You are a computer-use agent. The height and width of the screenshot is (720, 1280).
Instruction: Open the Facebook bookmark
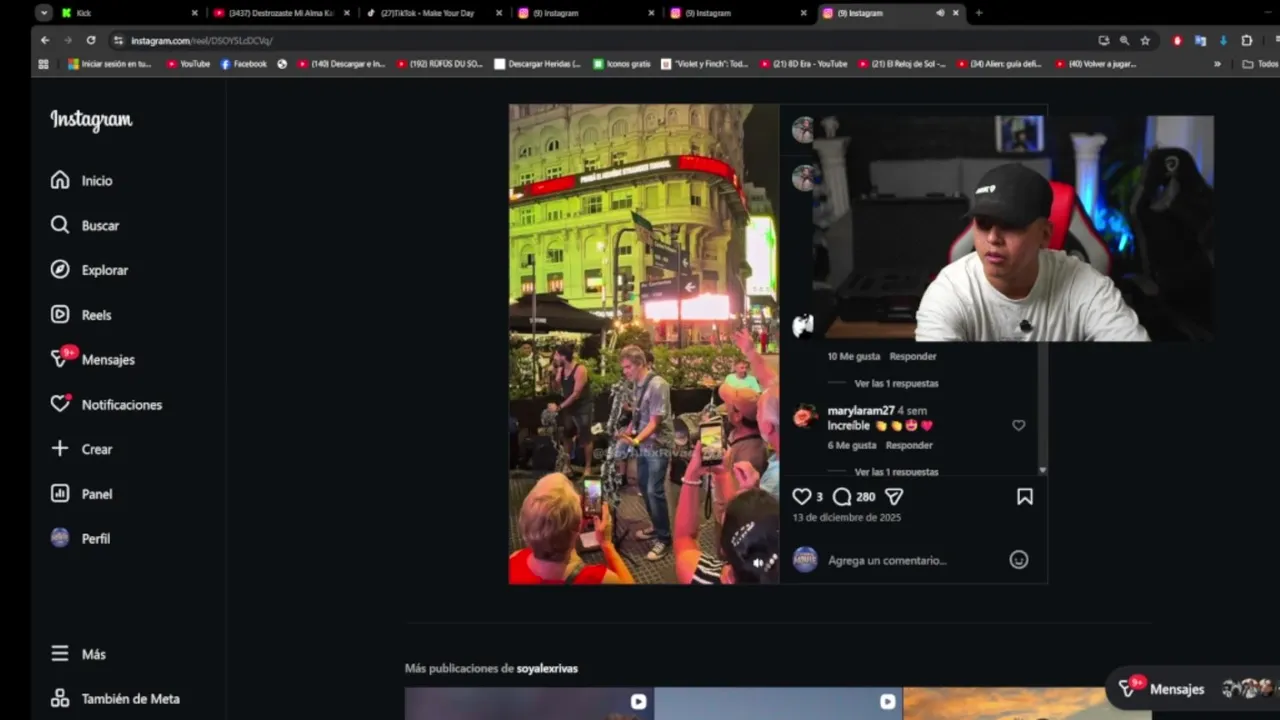coord(243,64)
